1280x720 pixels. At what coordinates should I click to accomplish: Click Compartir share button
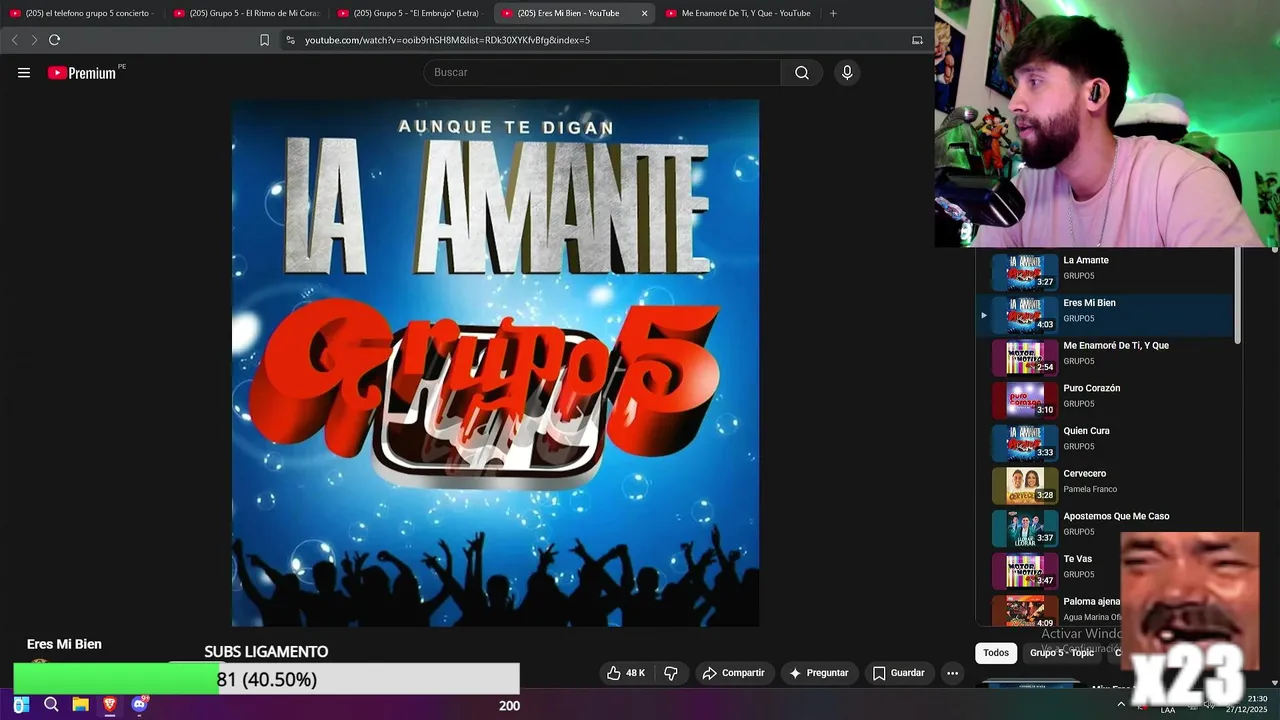point(733,673)
